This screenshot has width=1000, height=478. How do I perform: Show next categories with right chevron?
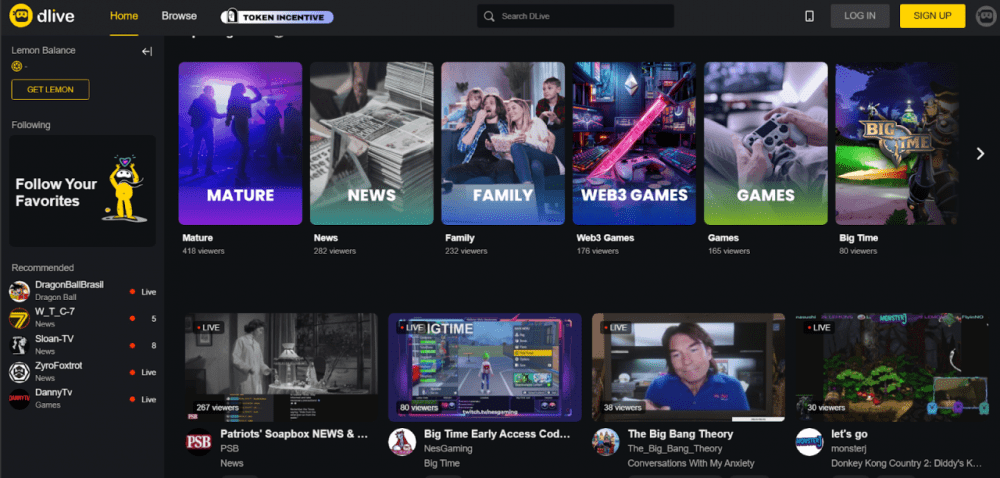pyautogui.click(x=980, y=154)
